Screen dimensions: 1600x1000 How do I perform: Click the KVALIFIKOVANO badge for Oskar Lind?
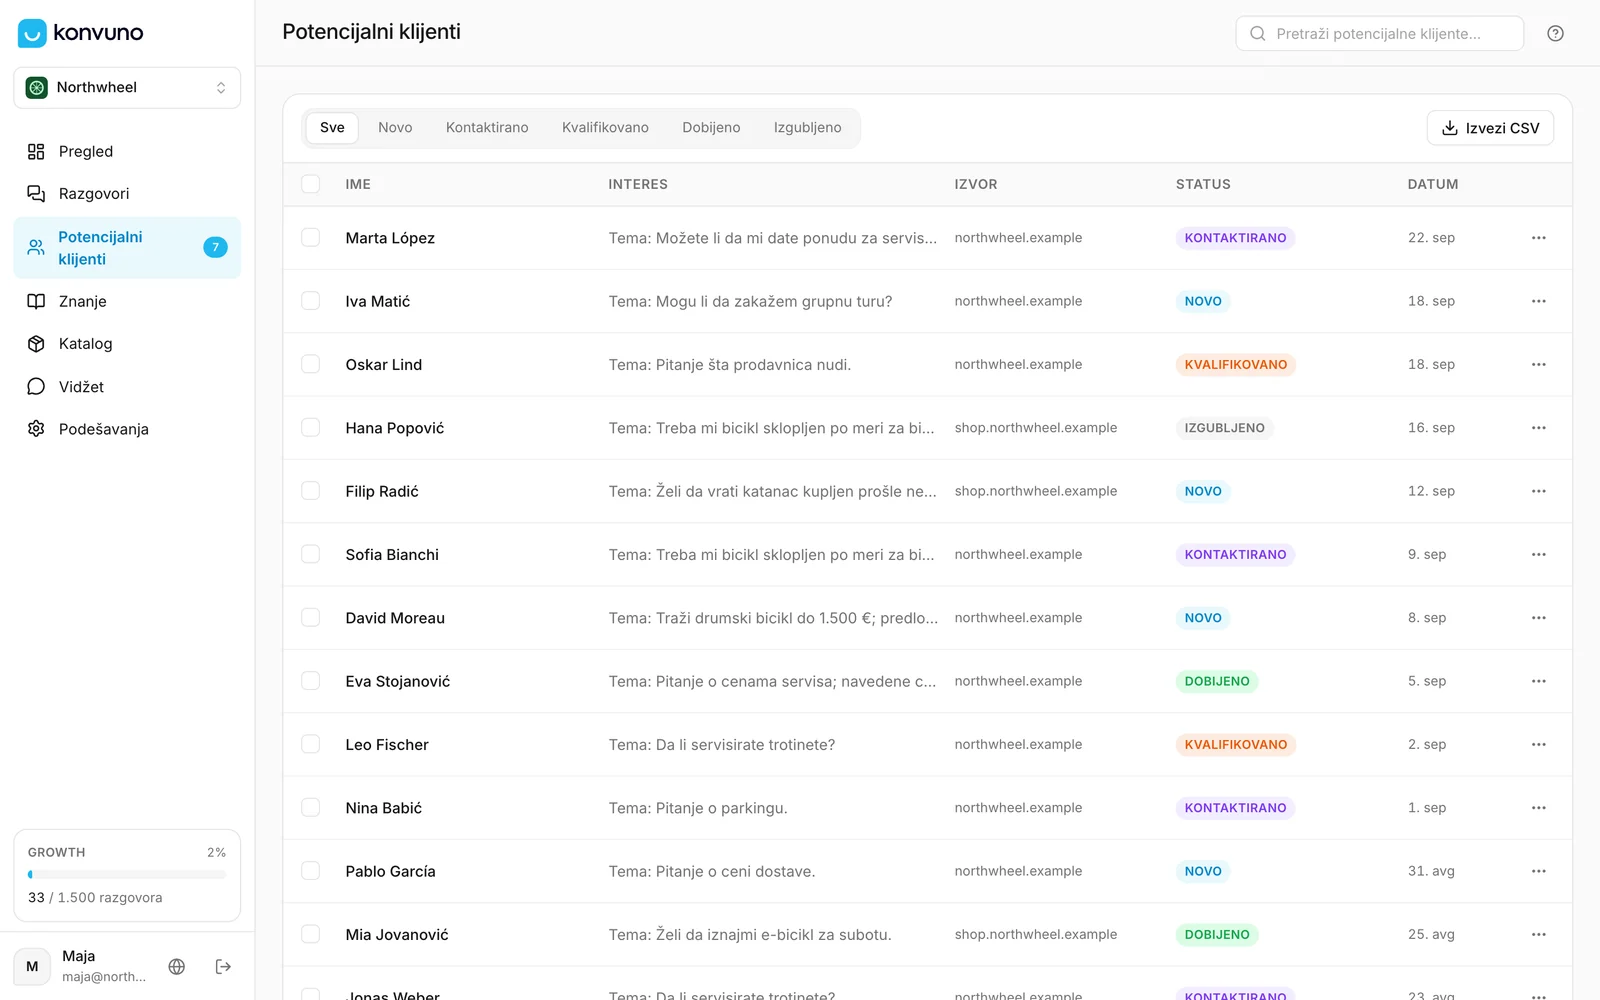(1235, 365)
